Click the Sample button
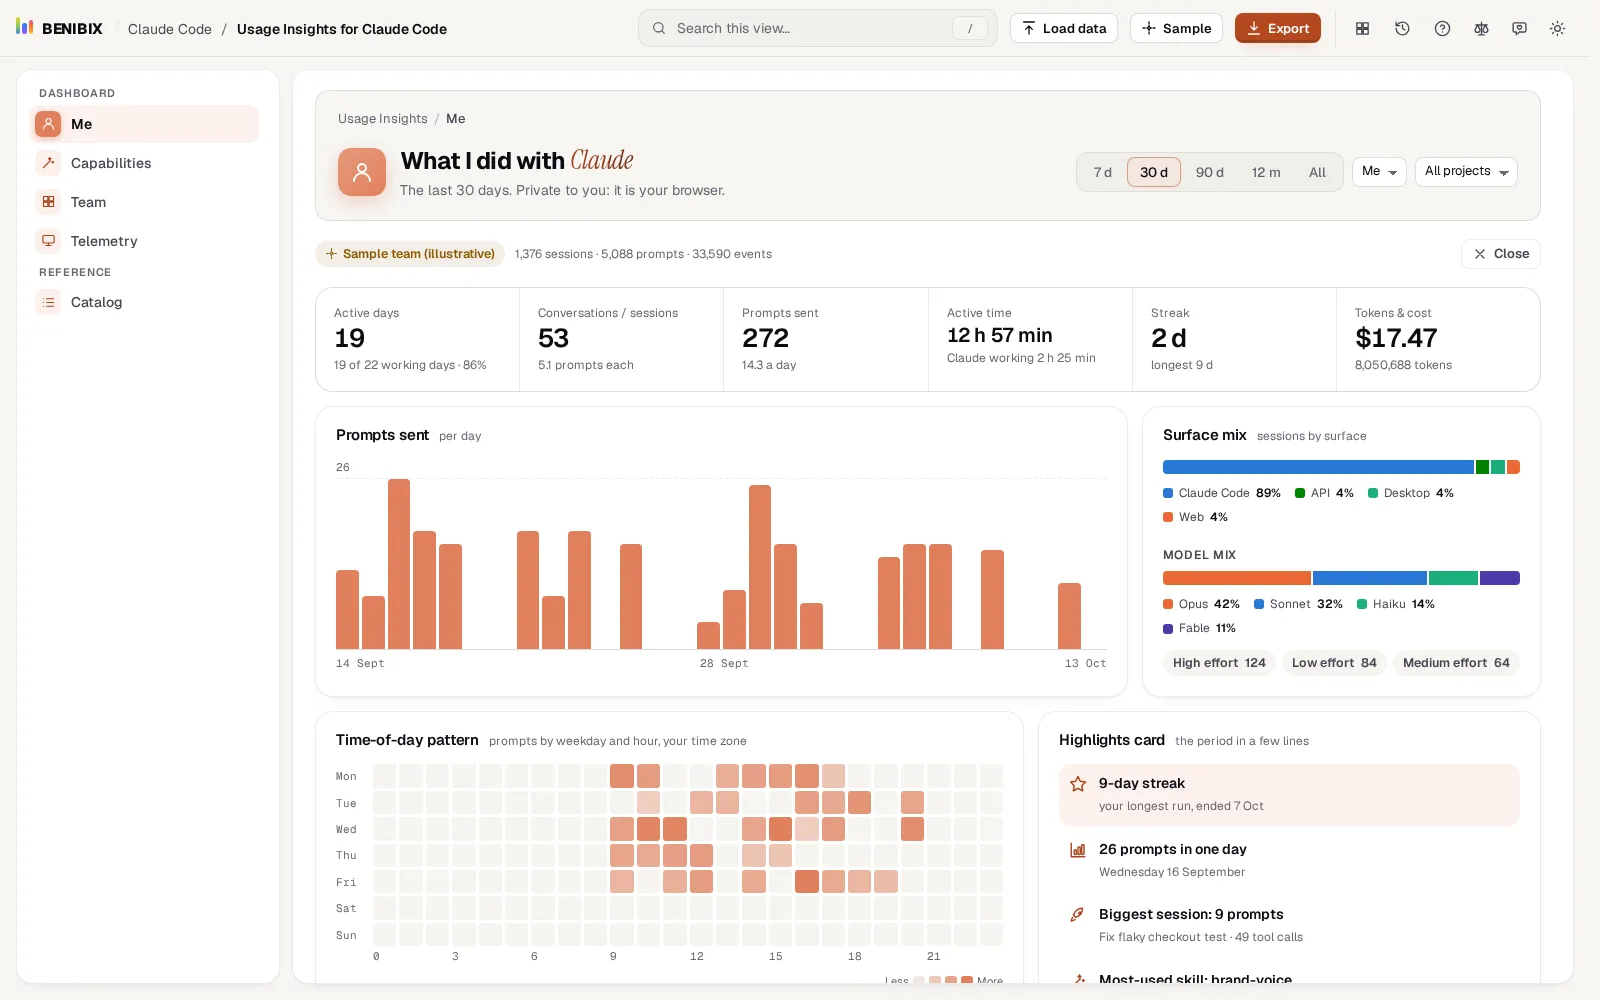 coord(1176,28)
